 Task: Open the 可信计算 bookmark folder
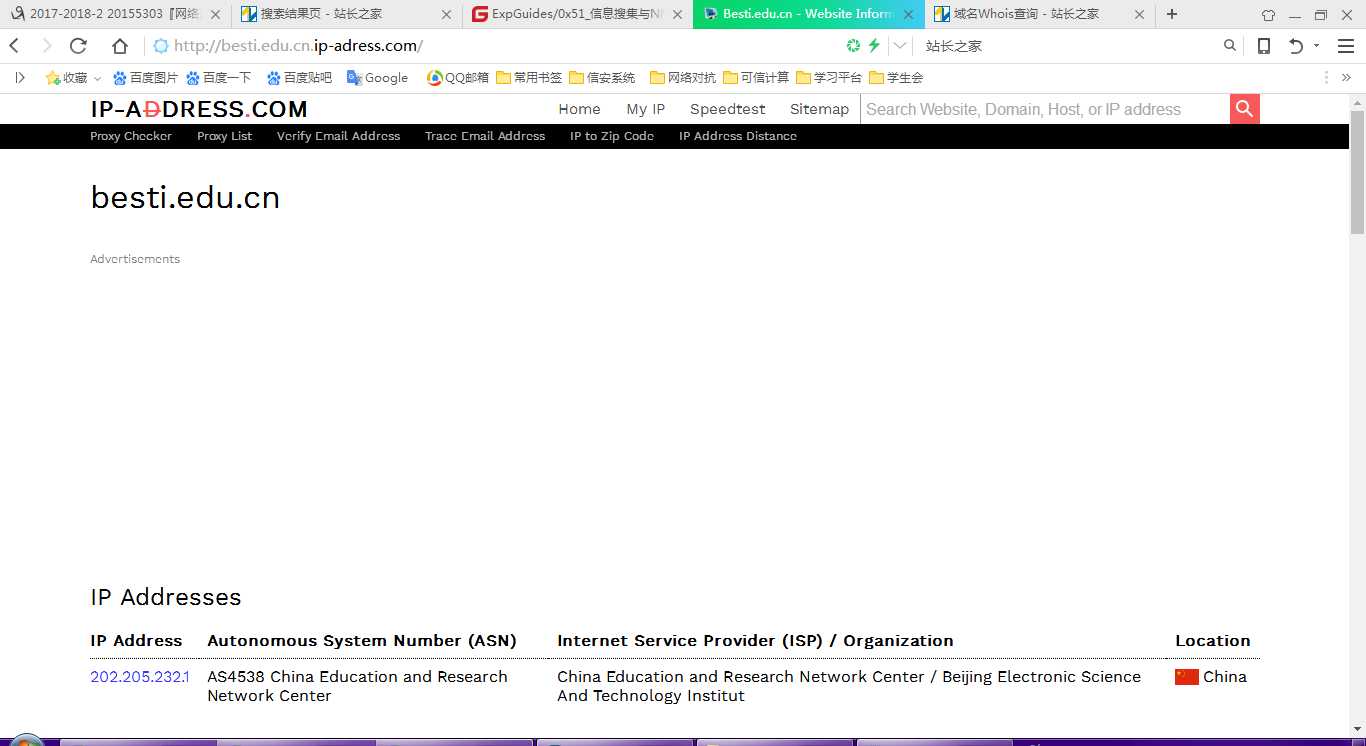(756, 78)
